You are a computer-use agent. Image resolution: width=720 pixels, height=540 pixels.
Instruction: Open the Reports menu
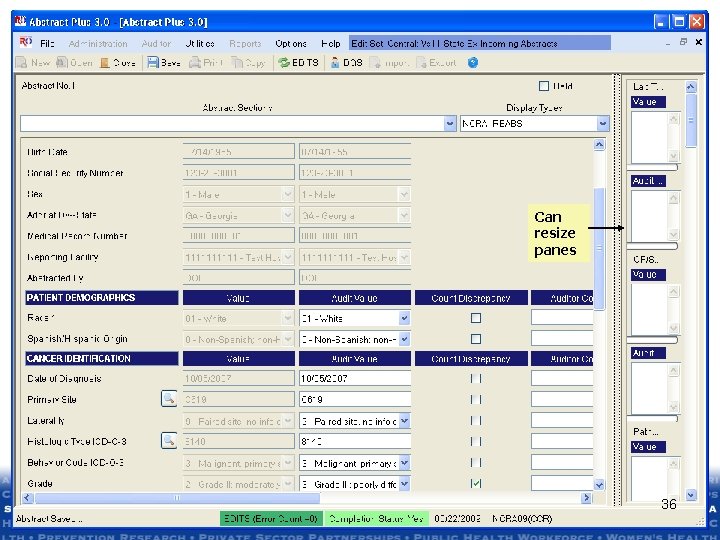[x=245, y=44]
